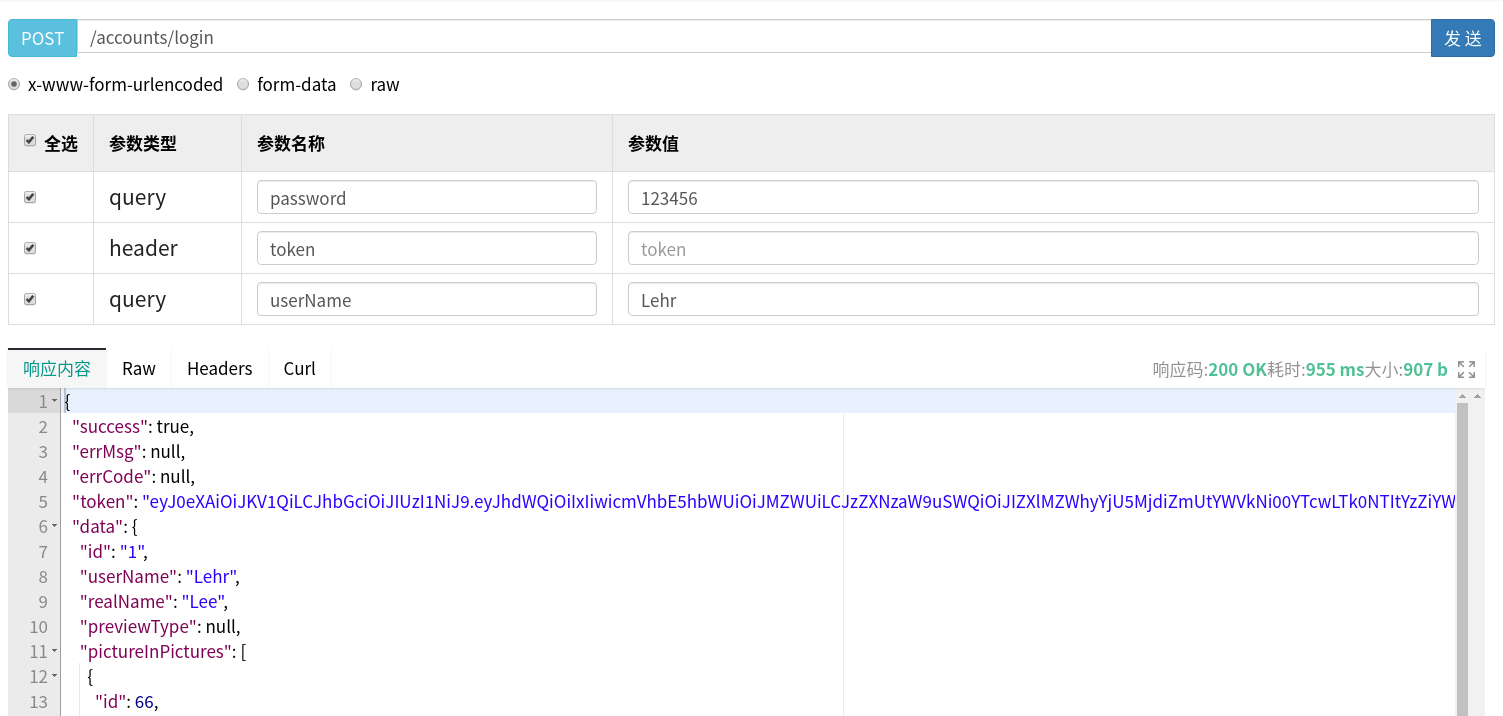Click the "id": 66 line
The image size is (1503, 716).
click(126, 701)
